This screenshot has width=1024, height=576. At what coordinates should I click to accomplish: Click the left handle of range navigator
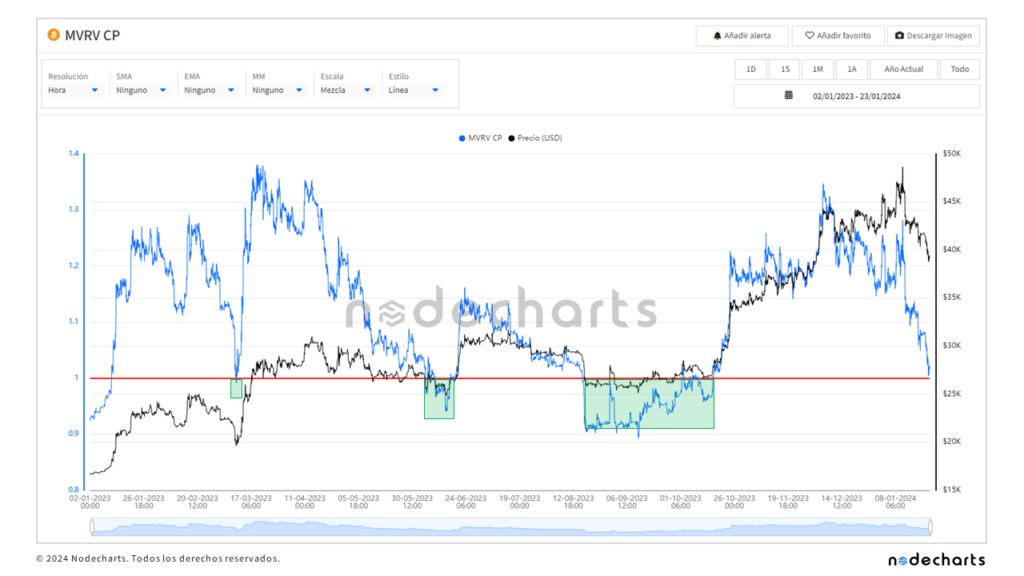91,527
